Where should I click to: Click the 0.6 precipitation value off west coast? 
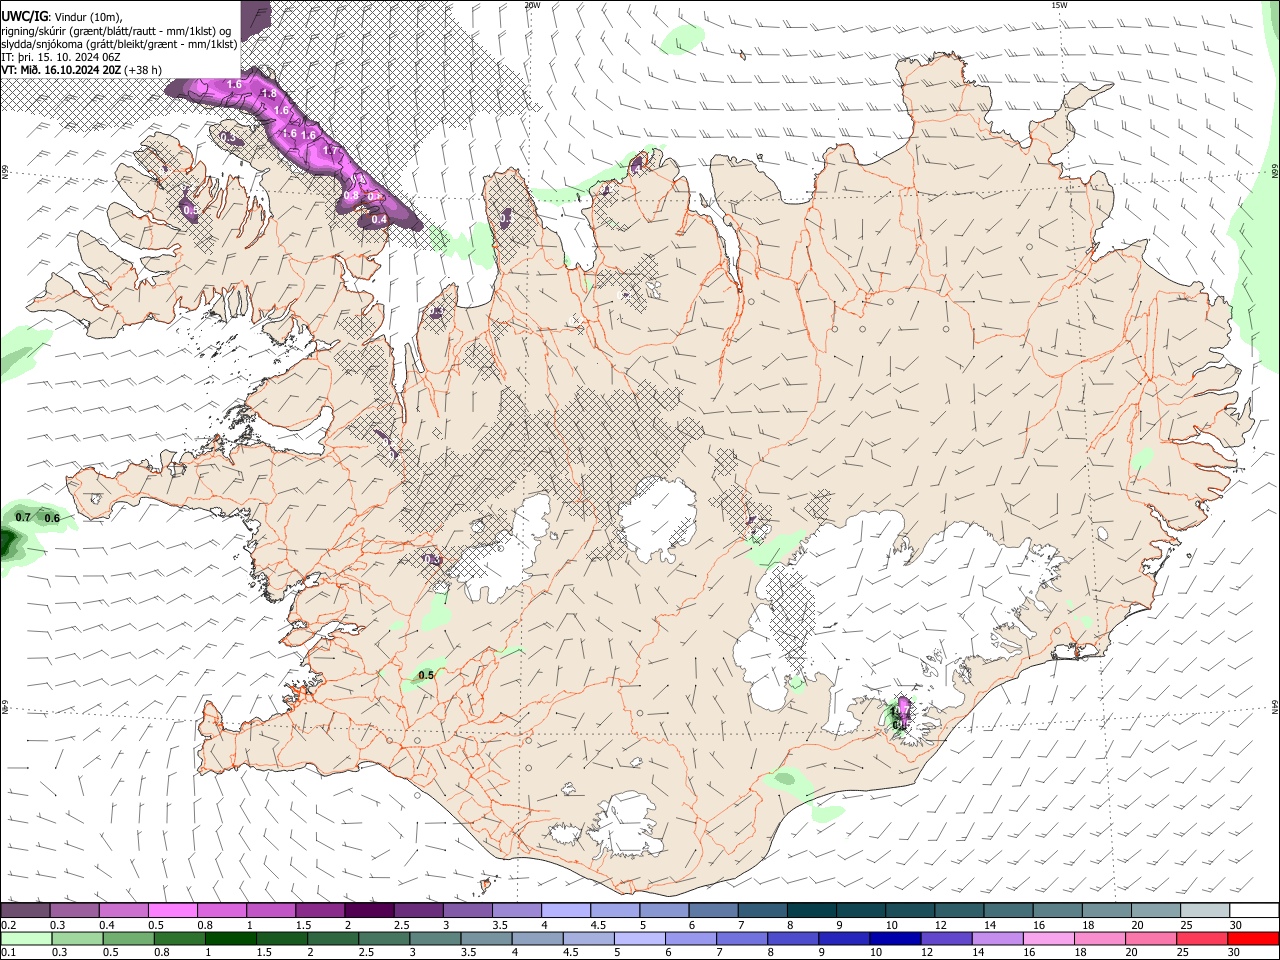tap(52, 518)
